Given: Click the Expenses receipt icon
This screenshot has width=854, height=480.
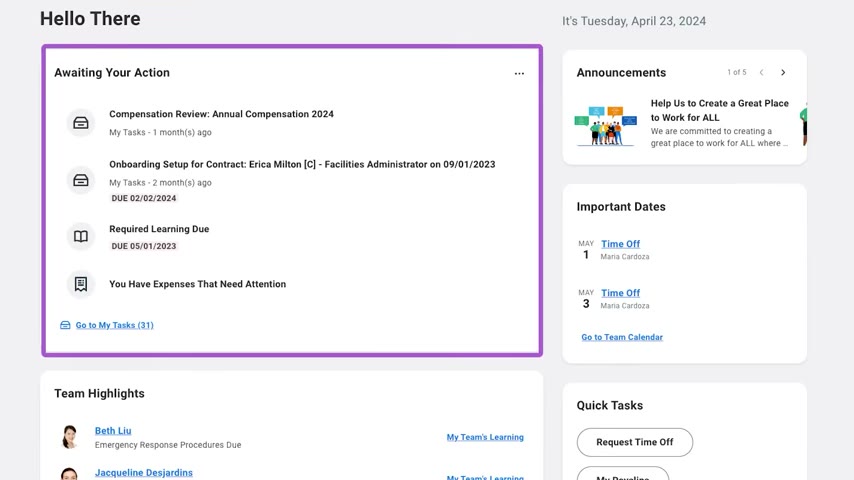Looking at the screenshot, I should pos(81,284).
